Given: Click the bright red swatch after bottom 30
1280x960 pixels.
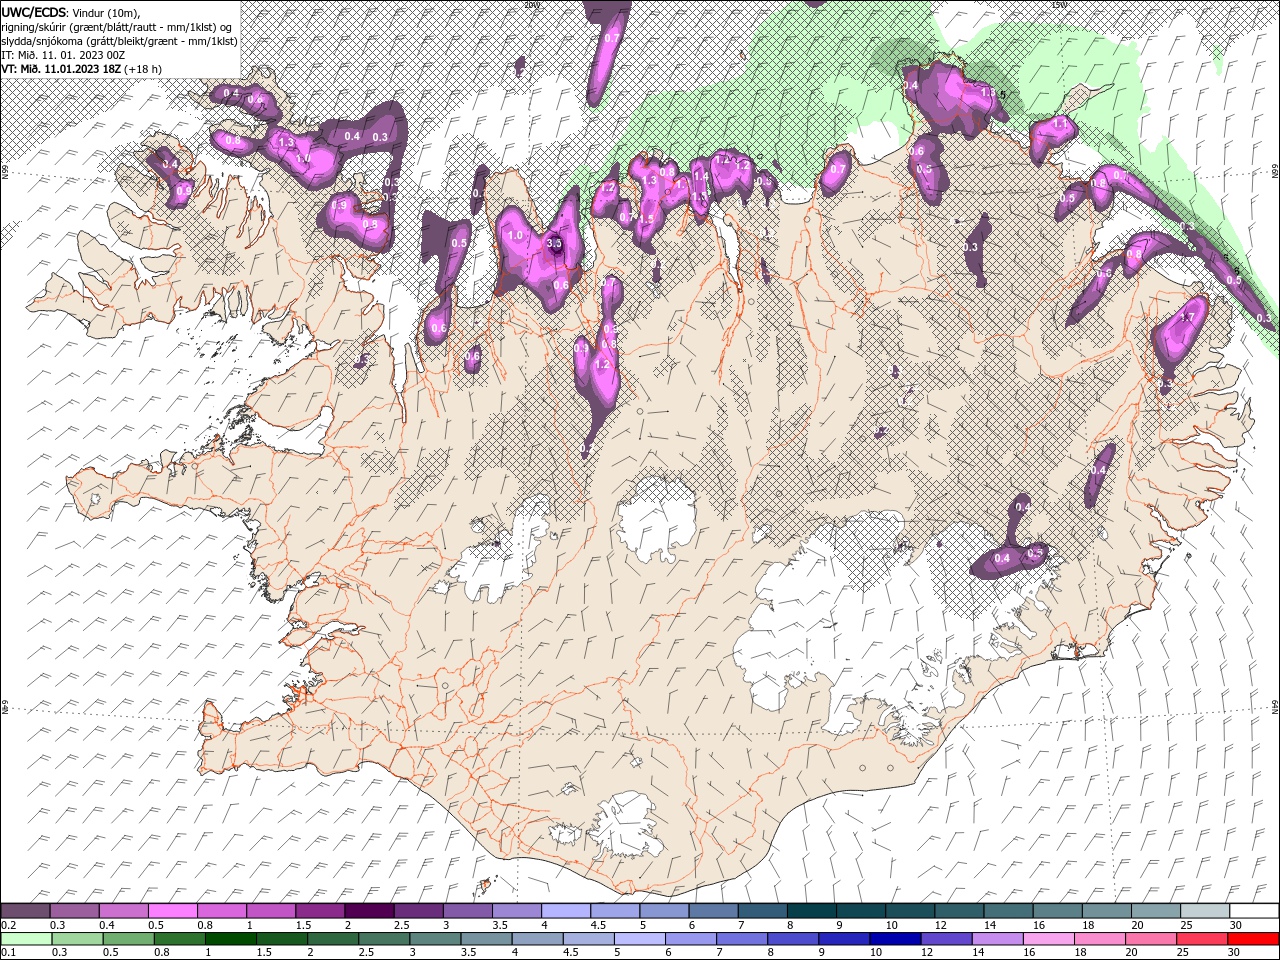Looking at the screenshot, I should (1254, 939).
